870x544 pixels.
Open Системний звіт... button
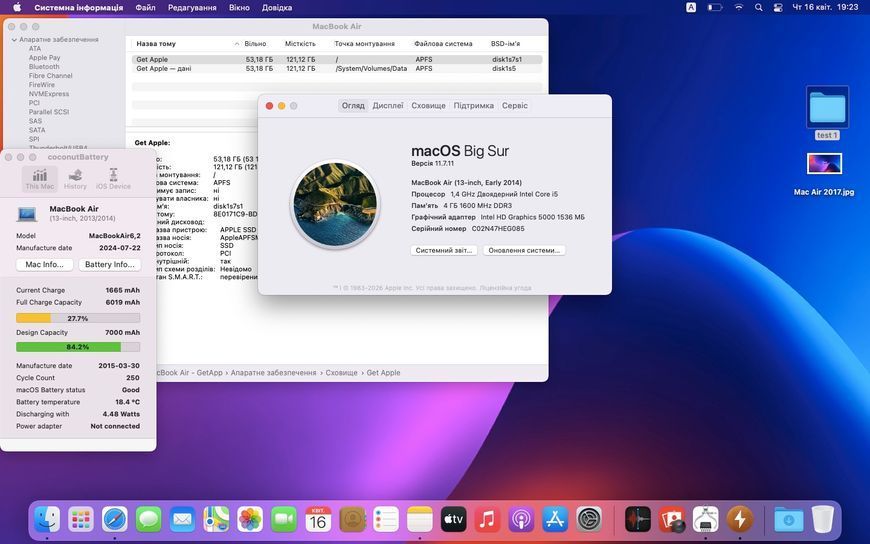click(x=444, y=250)
